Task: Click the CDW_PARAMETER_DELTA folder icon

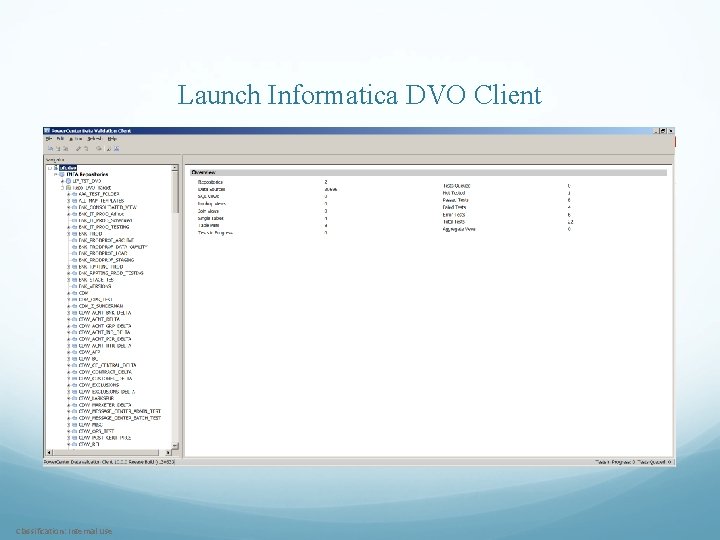Action: click(74, 405)
